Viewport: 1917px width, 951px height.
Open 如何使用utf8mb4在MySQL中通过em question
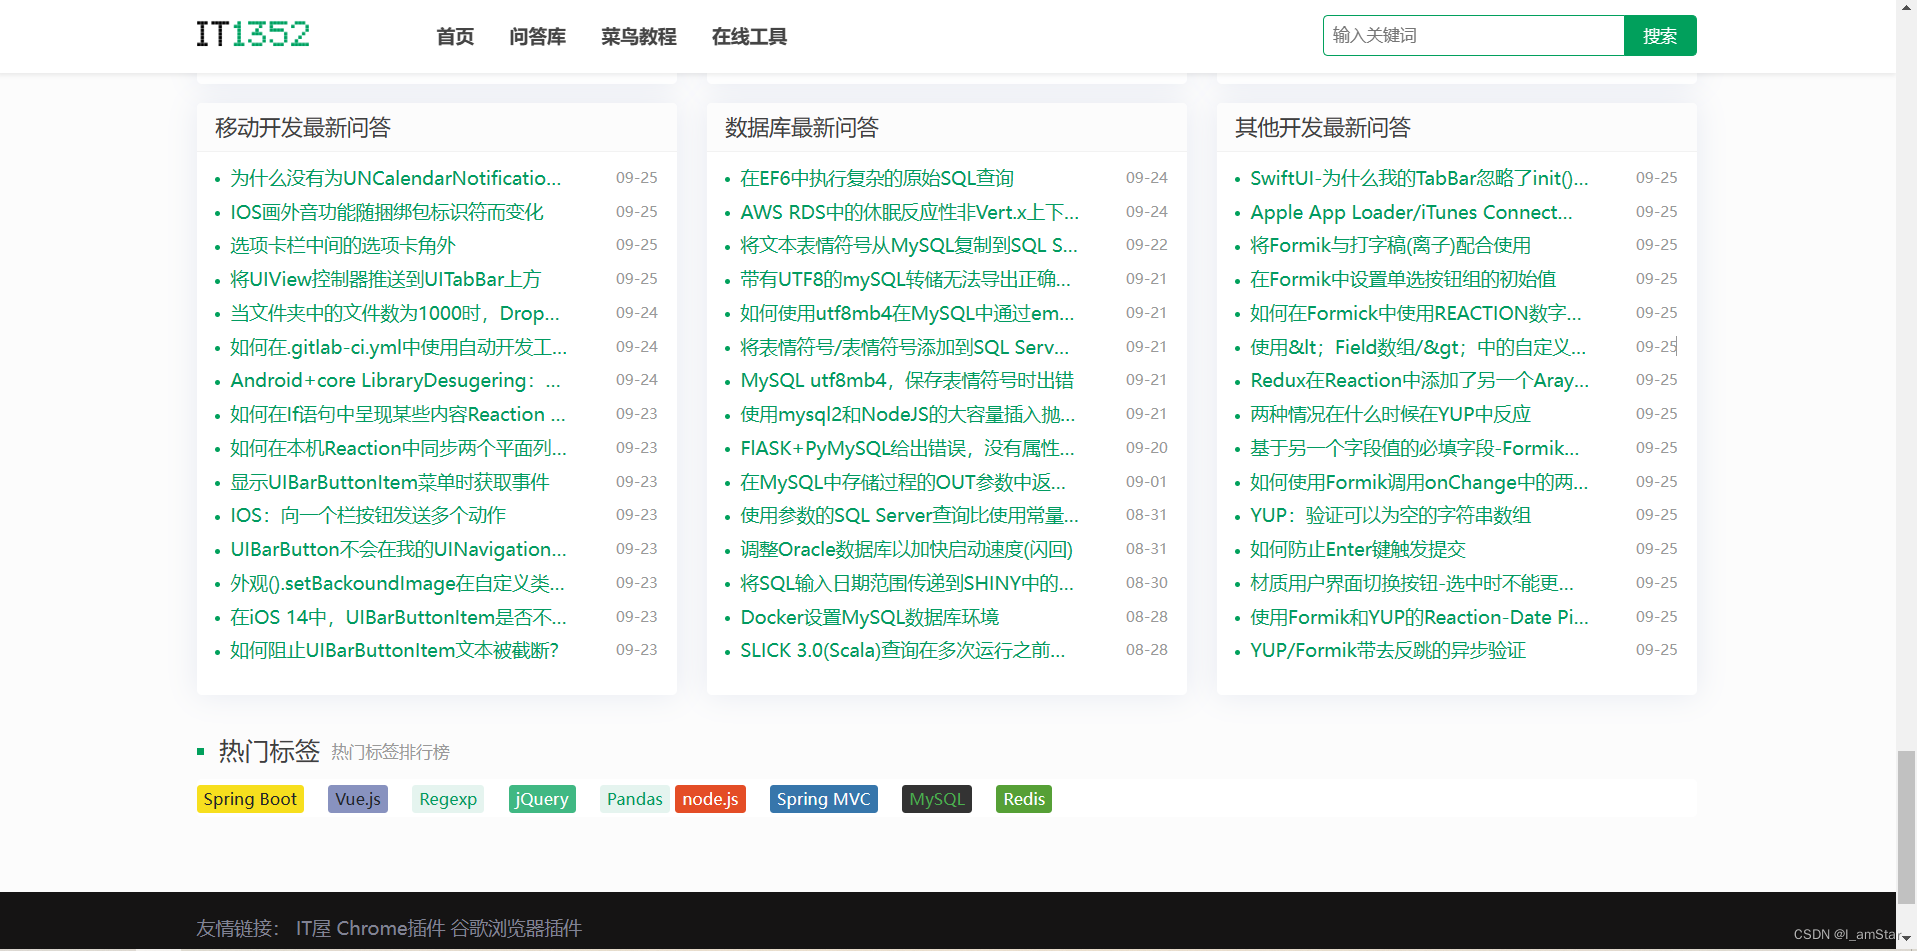[907, 313]
